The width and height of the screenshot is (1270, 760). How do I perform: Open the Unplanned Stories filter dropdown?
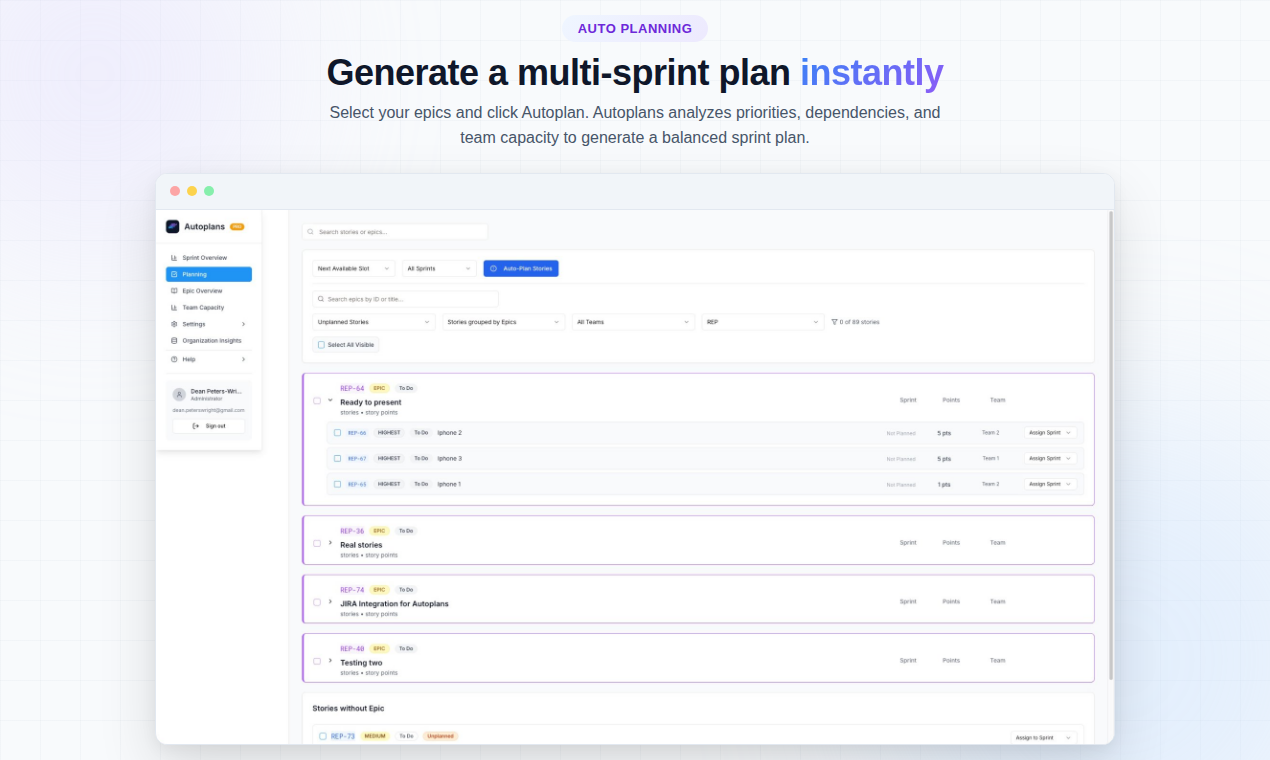[x=374, y=322]
